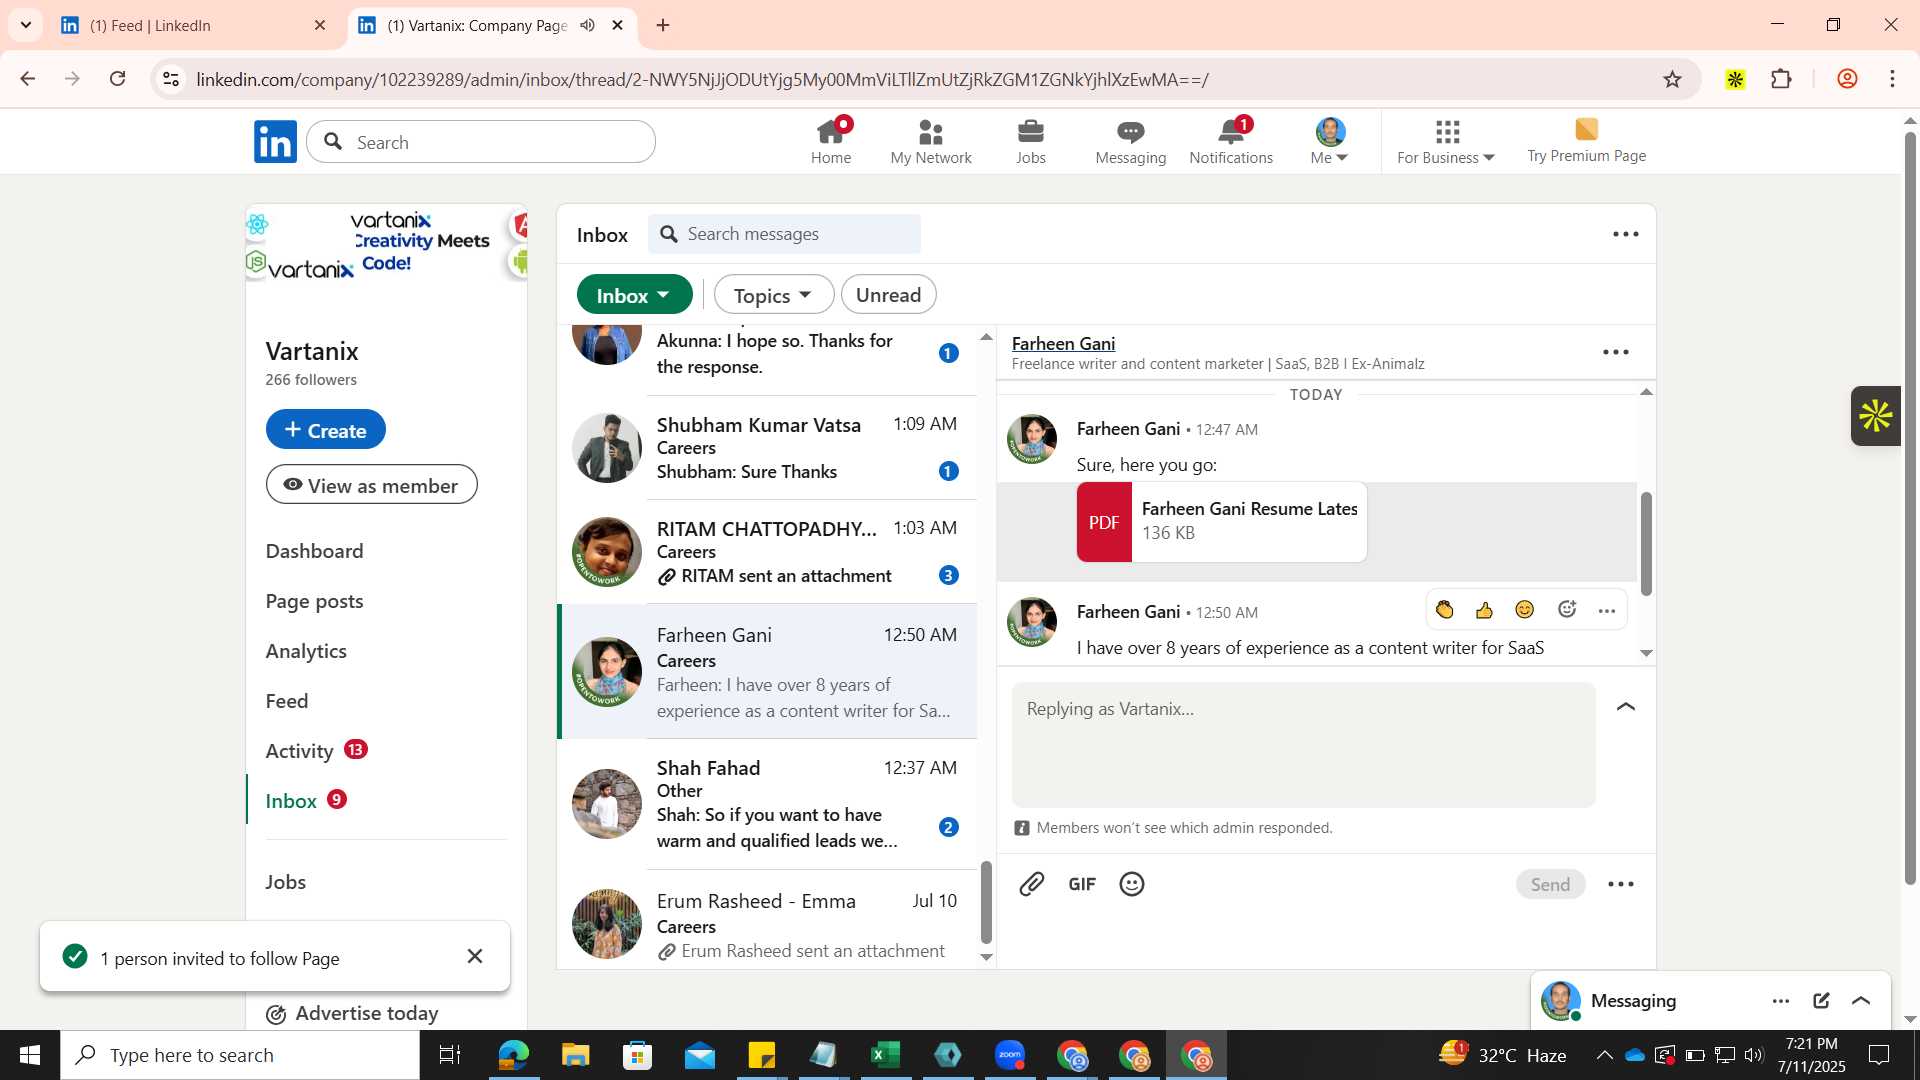Expand Inbox filter dropdown

coord(634,295)
